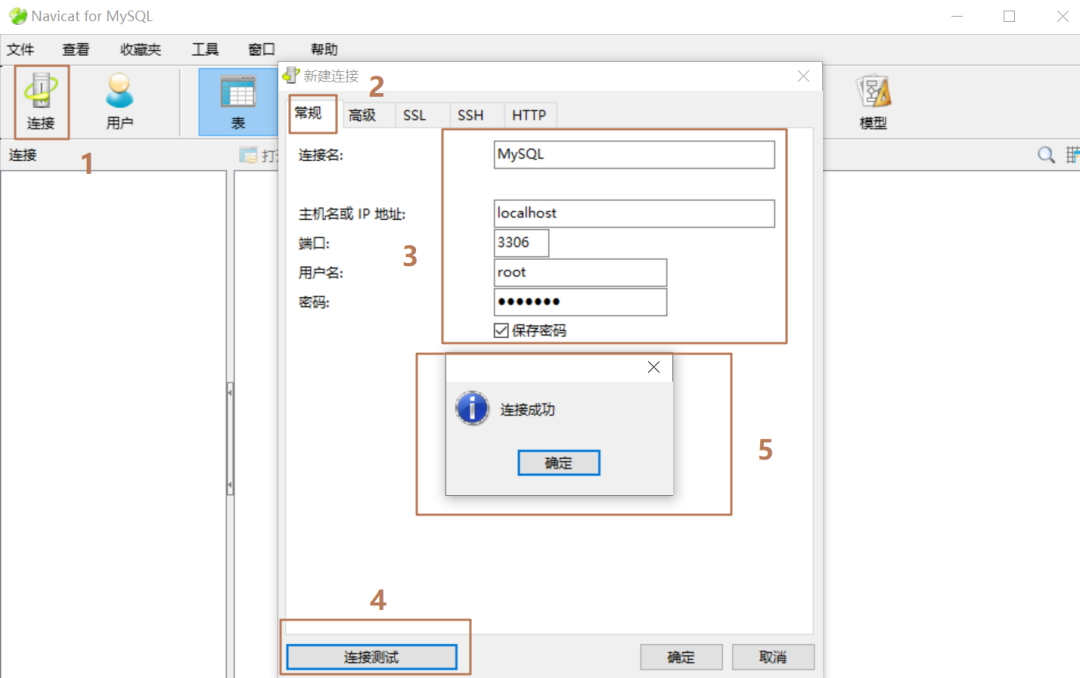Open the 文件 menu
Viewport: 1080px width, 678px height.
[21, 50]
